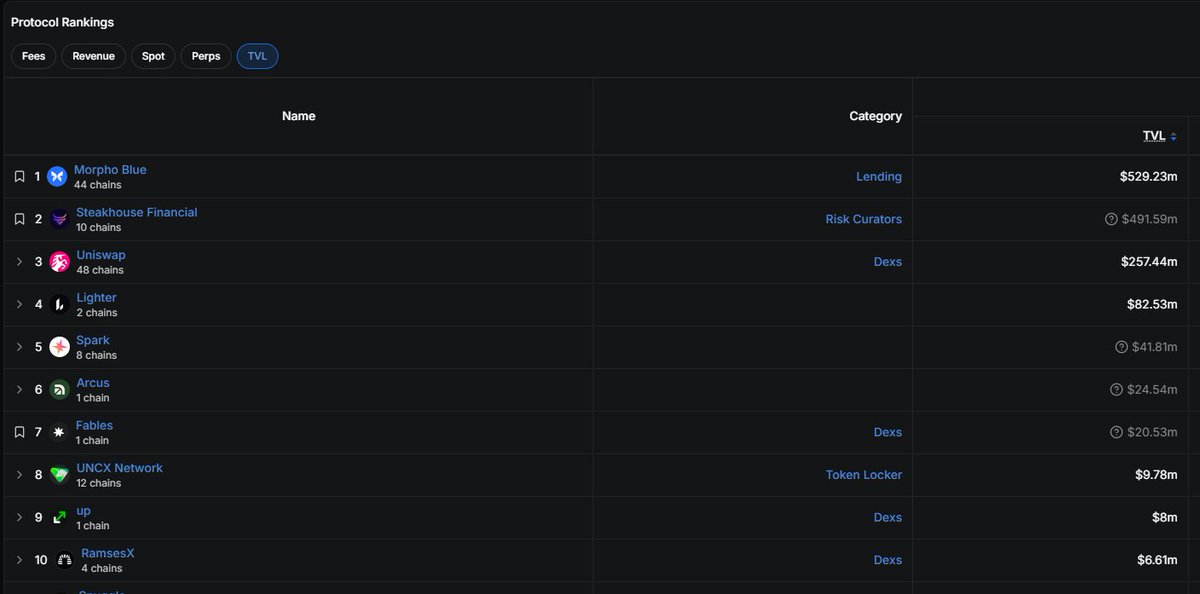The image size is (1200, 594).
Task: Open the Dexs category in RamsesX row
Action: coord(888,560)
